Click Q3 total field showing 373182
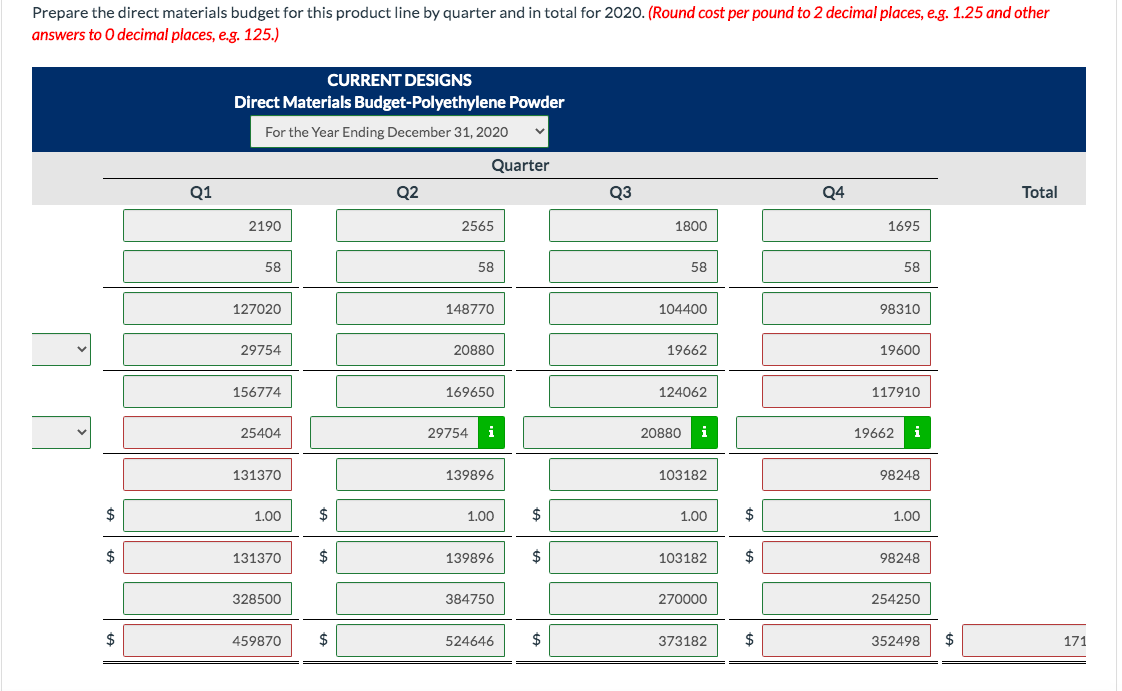This screenshot has width=1122, height=691. pos(633,641)
